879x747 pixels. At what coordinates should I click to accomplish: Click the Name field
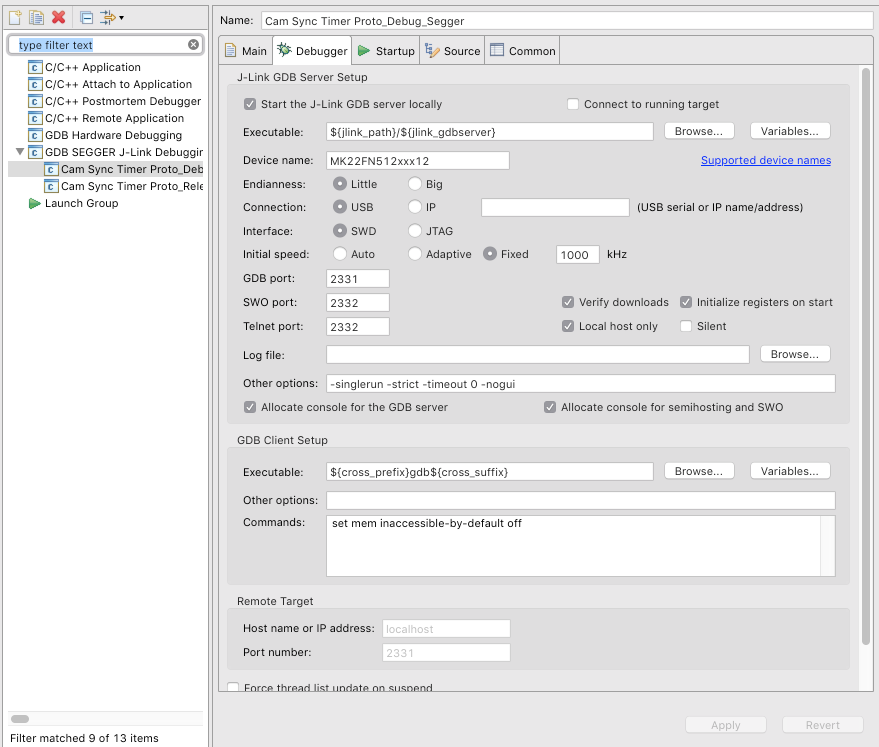pos(566,21)
